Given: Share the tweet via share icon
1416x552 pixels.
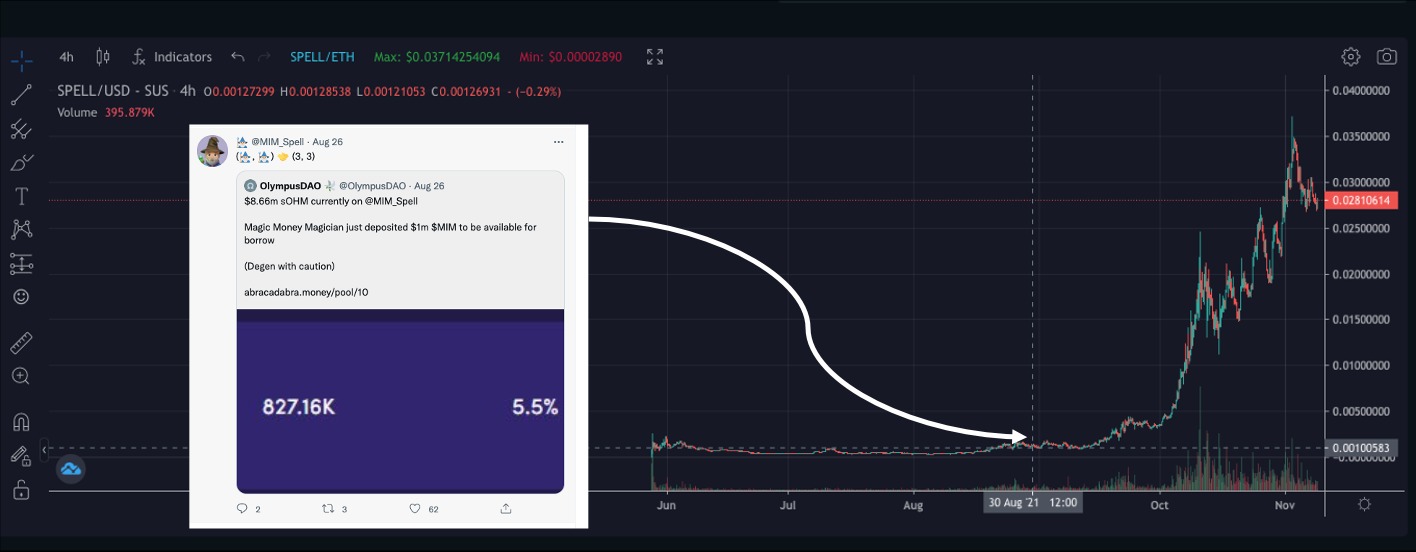Looking at the screenshot, I should click(505, 508).
